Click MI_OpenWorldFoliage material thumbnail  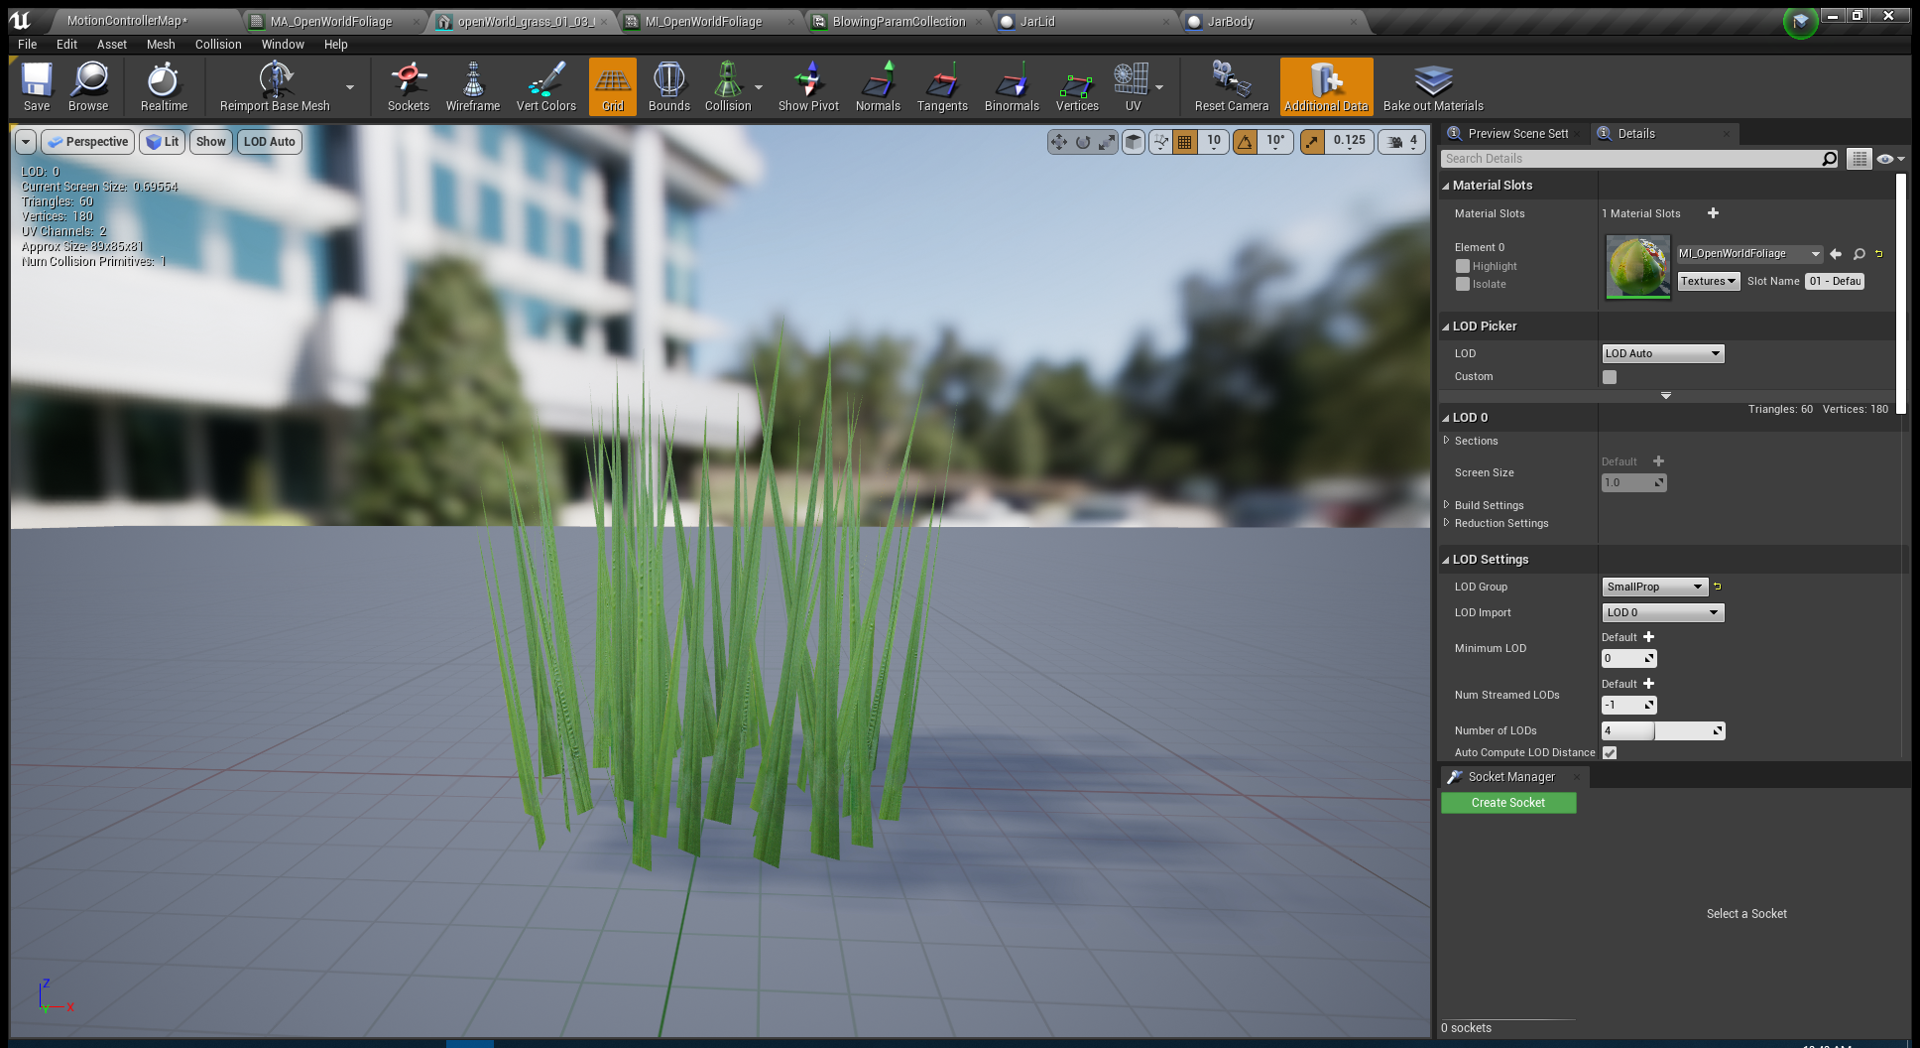coord(1638,267)
